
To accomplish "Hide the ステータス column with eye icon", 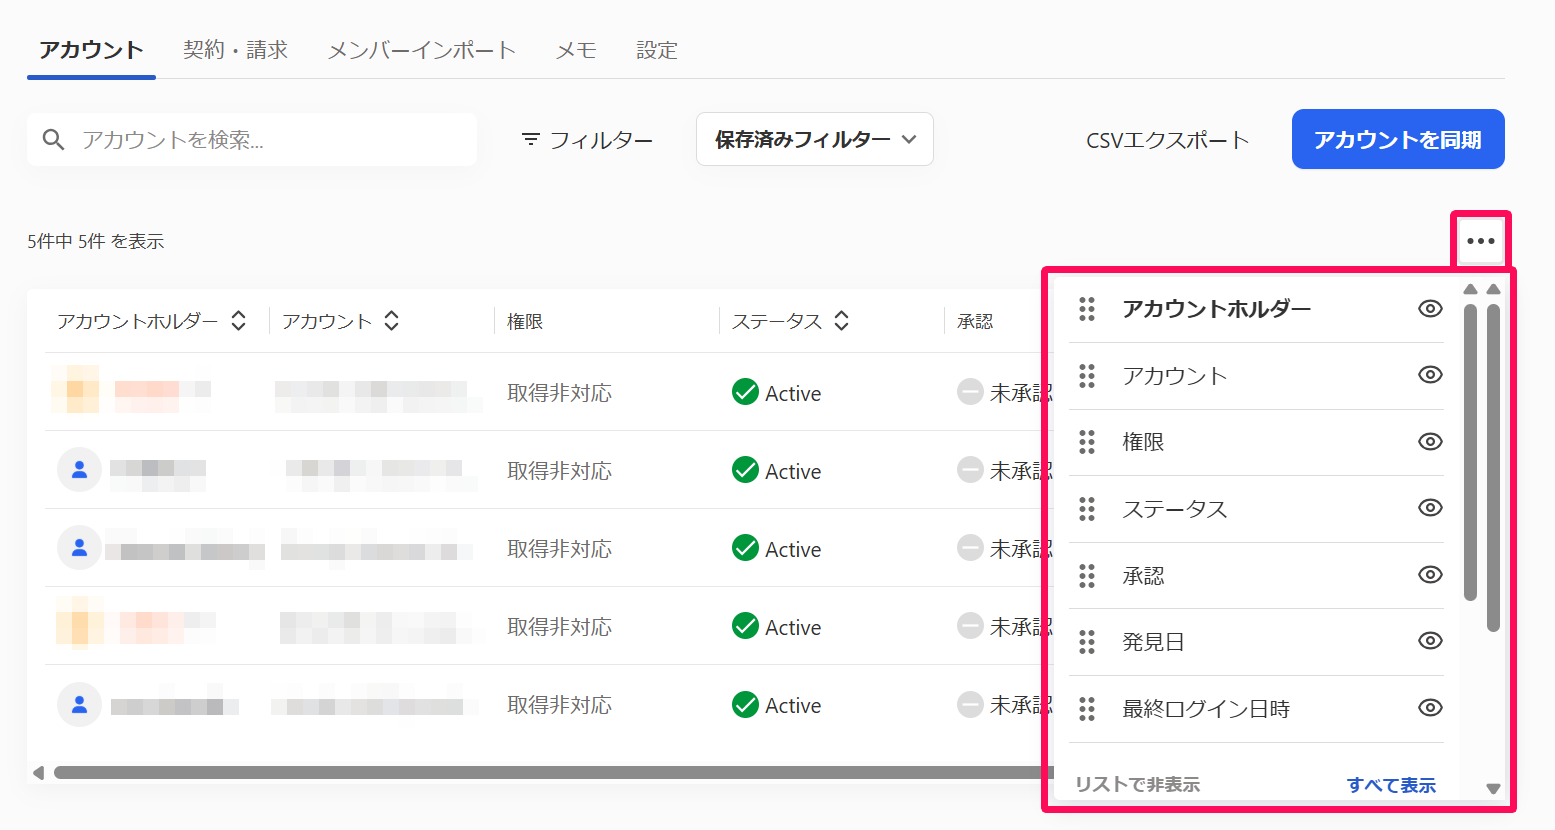I will 1430,508.
